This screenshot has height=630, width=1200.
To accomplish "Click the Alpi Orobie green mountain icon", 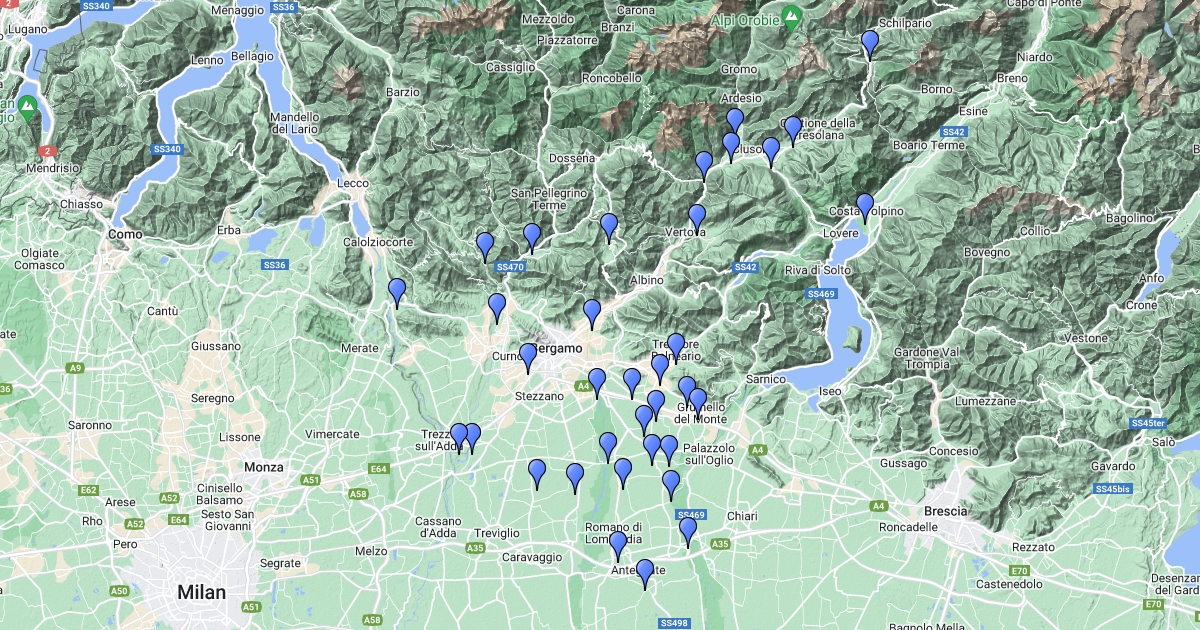I will (x=791, y=18).
